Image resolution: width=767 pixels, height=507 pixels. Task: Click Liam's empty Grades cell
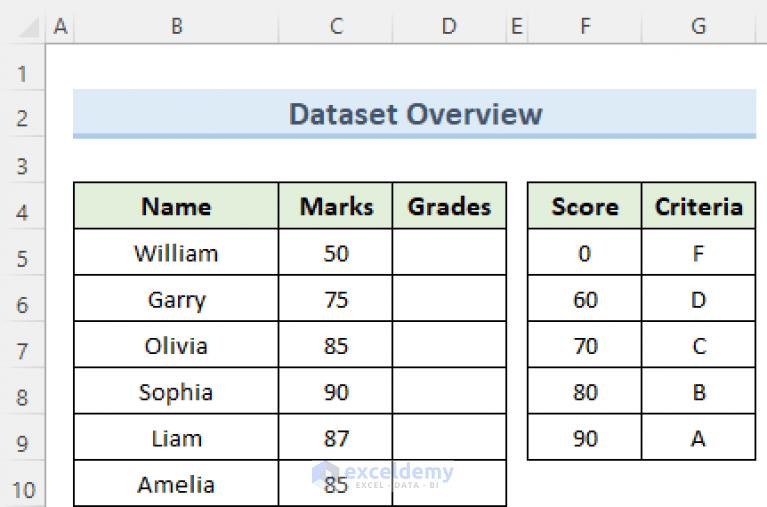click(449, 437)
